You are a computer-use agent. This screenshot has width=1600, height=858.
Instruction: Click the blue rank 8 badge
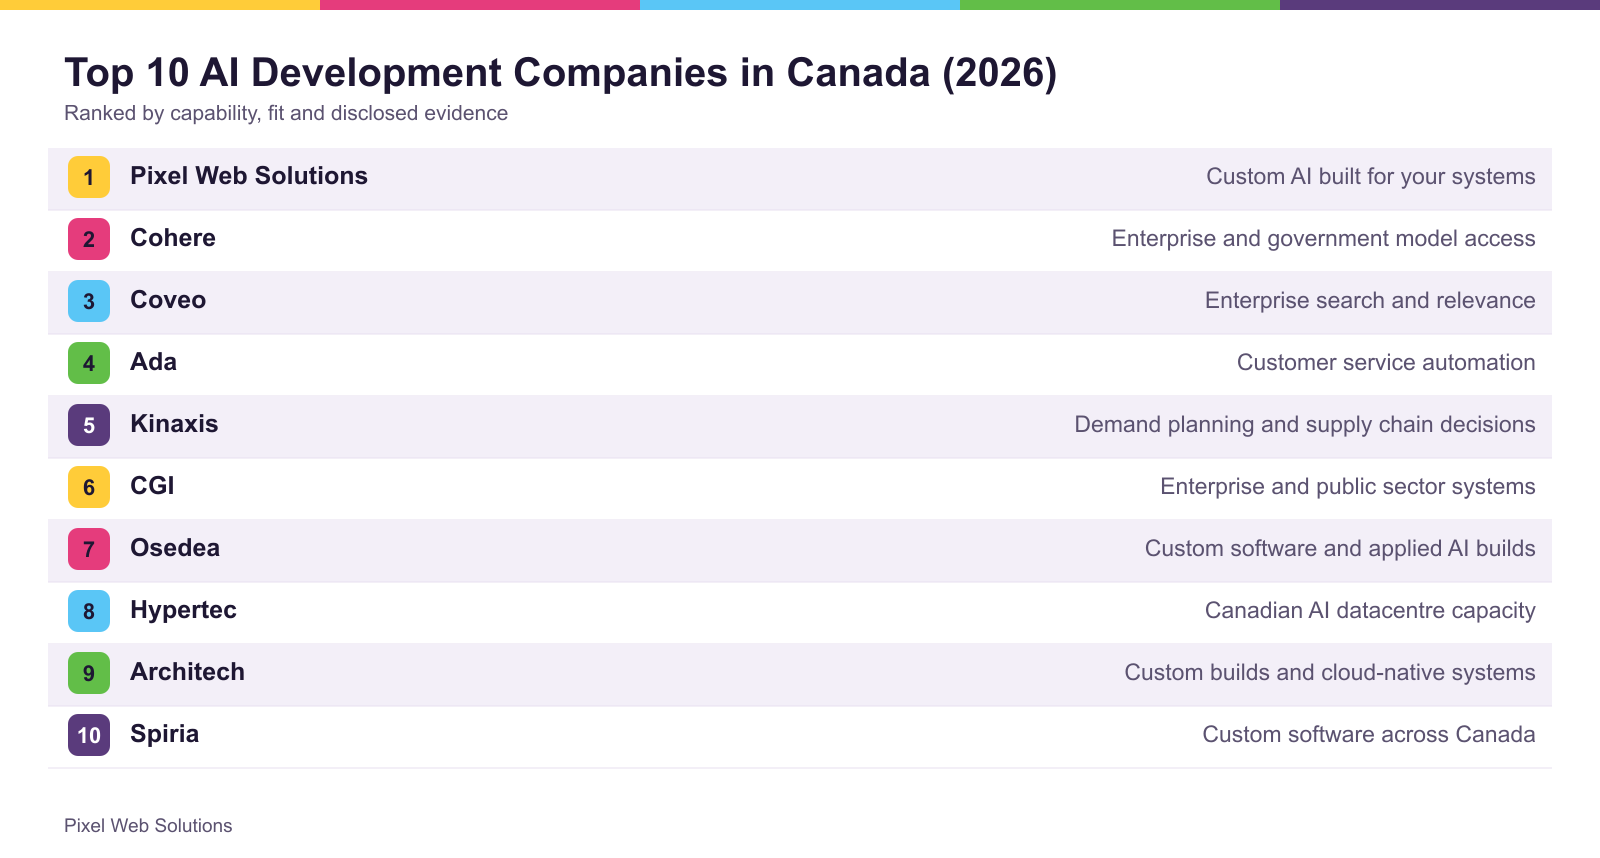click(x=89, y=611)
